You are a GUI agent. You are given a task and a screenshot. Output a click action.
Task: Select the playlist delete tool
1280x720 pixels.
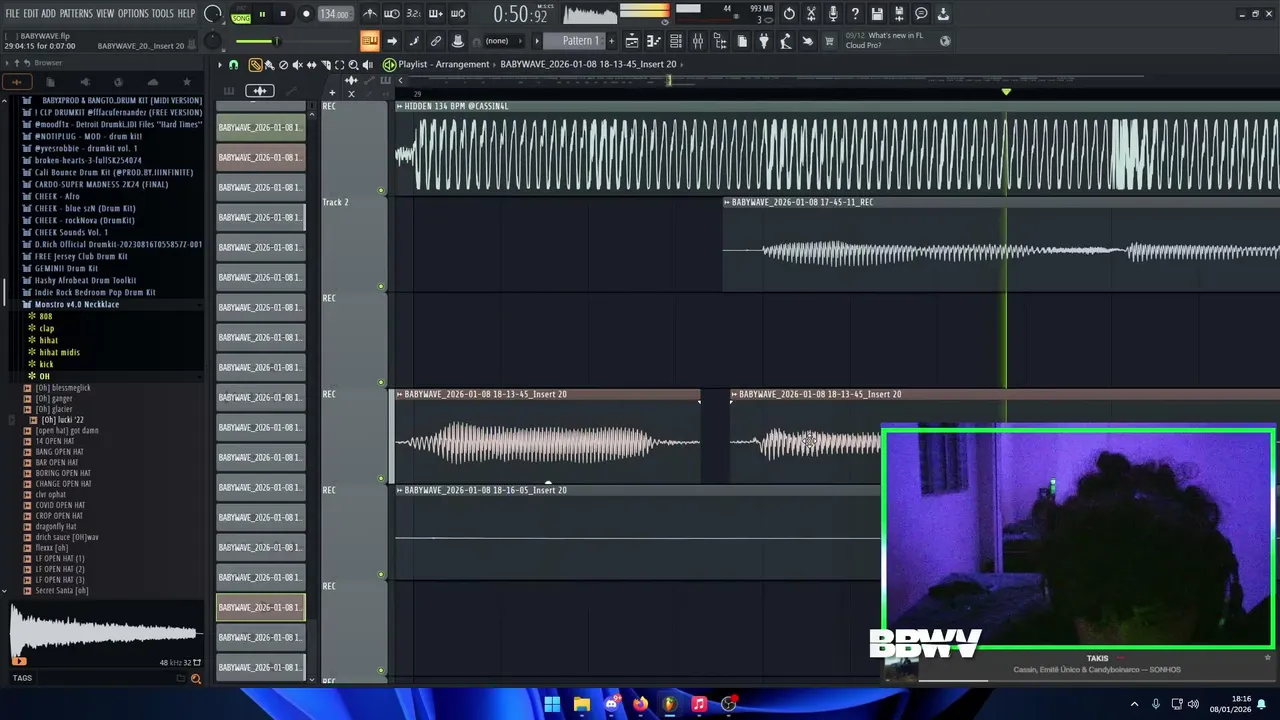tap(283, 65)
